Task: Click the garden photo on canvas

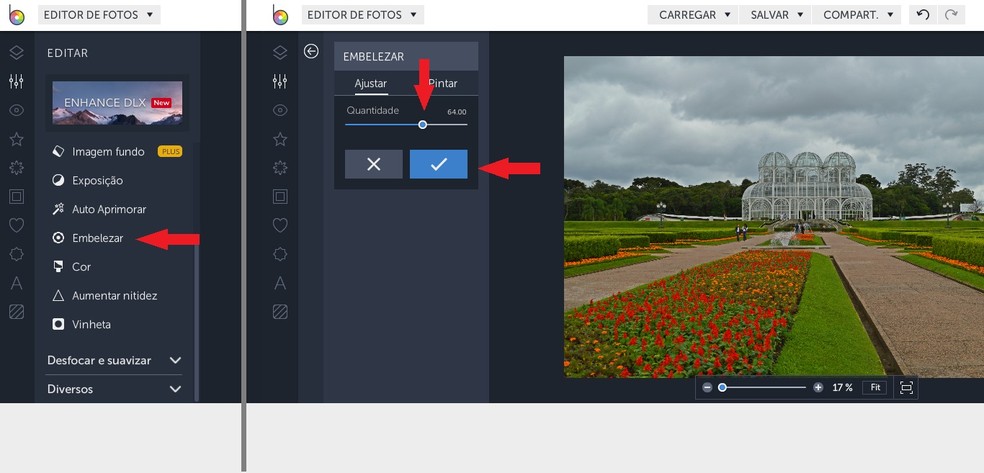Action: pos(774,217)
